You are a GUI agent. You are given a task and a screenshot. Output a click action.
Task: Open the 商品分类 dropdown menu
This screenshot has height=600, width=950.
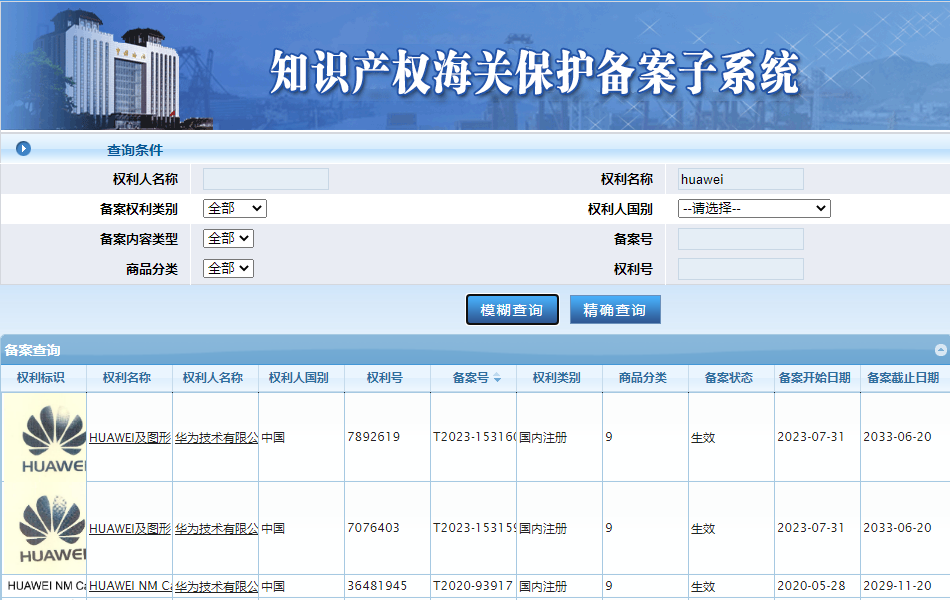229,268
